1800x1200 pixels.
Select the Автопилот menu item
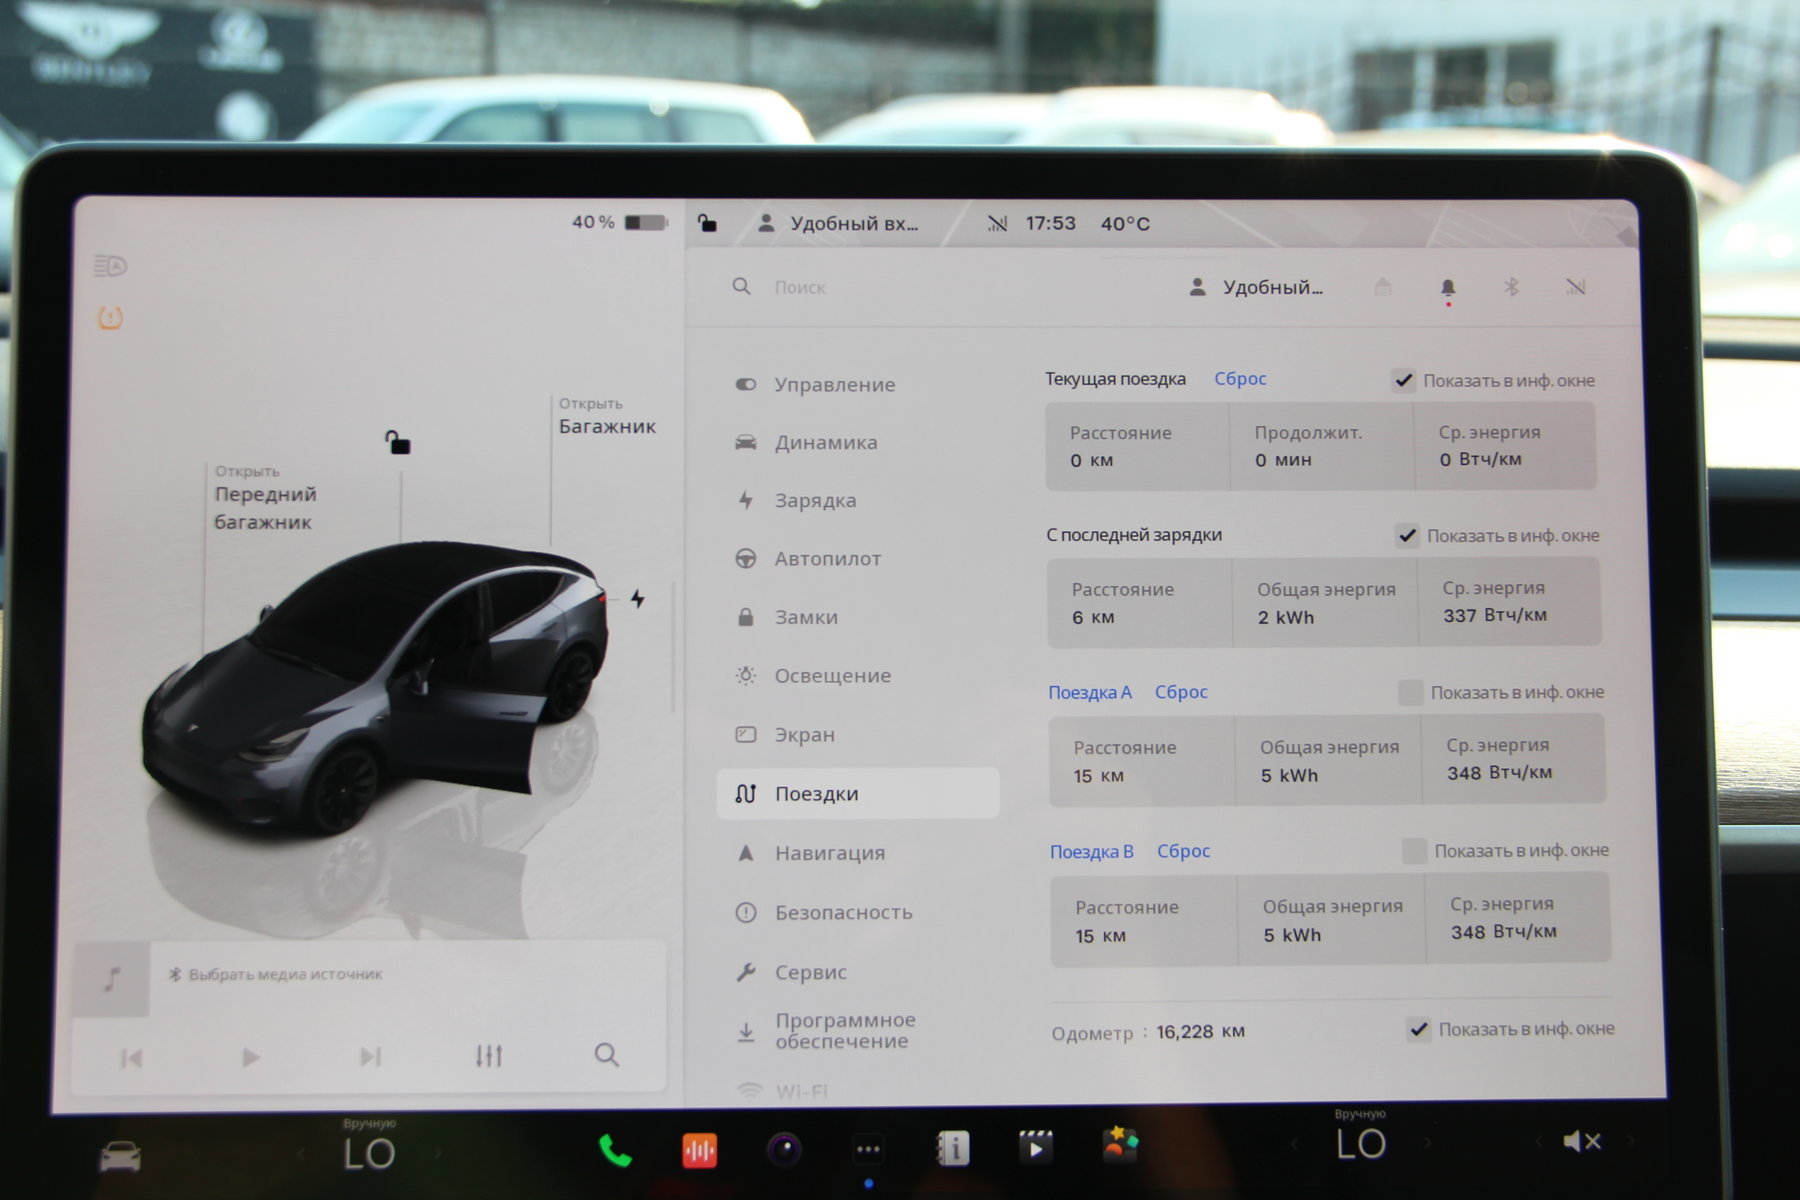(827, 559)
